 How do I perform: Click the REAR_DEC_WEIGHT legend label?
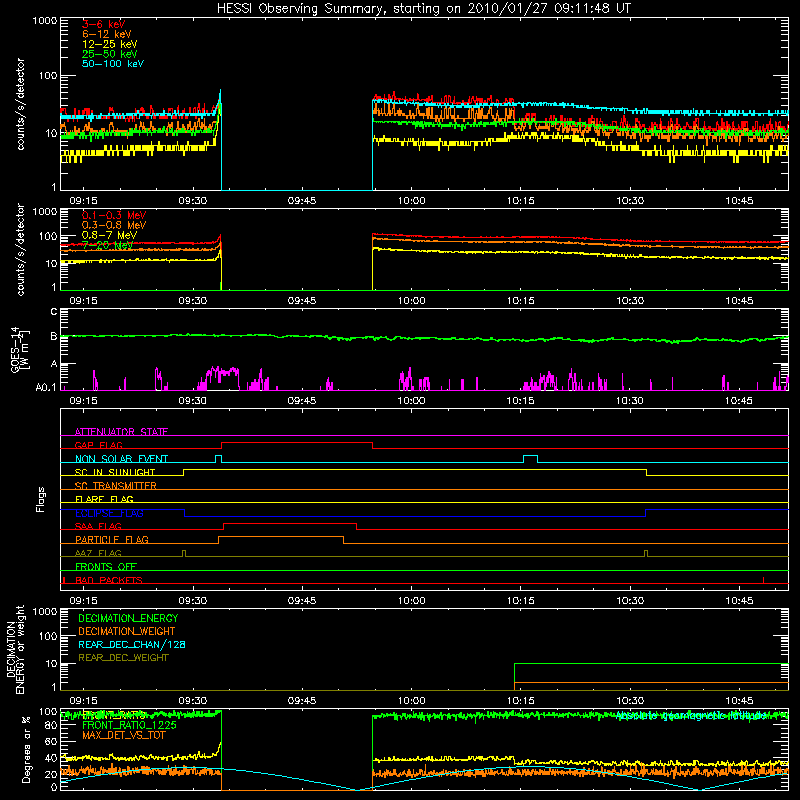pyautogui.click(x=123, y=658)
